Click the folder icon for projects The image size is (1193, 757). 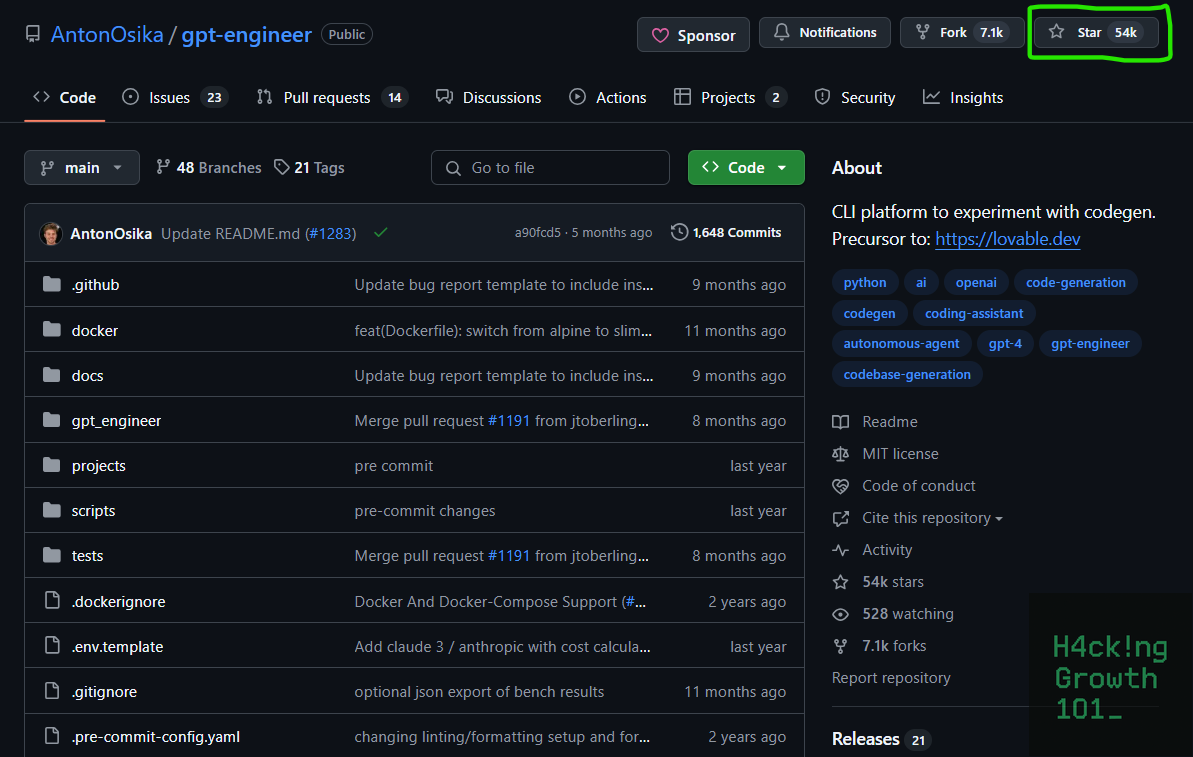[52, 465]
